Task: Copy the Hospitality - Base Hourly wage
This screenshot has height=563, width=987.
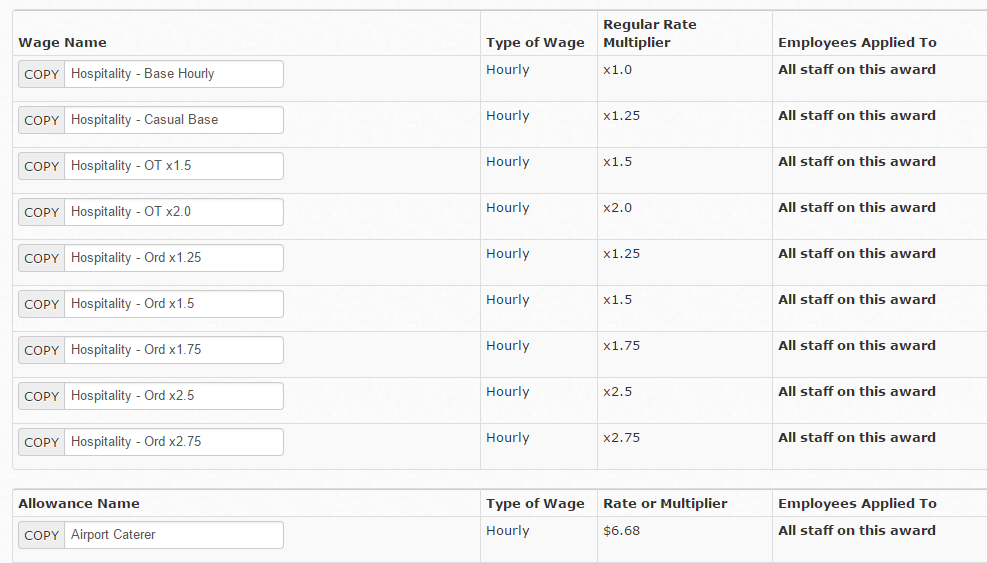Action: 42,74
